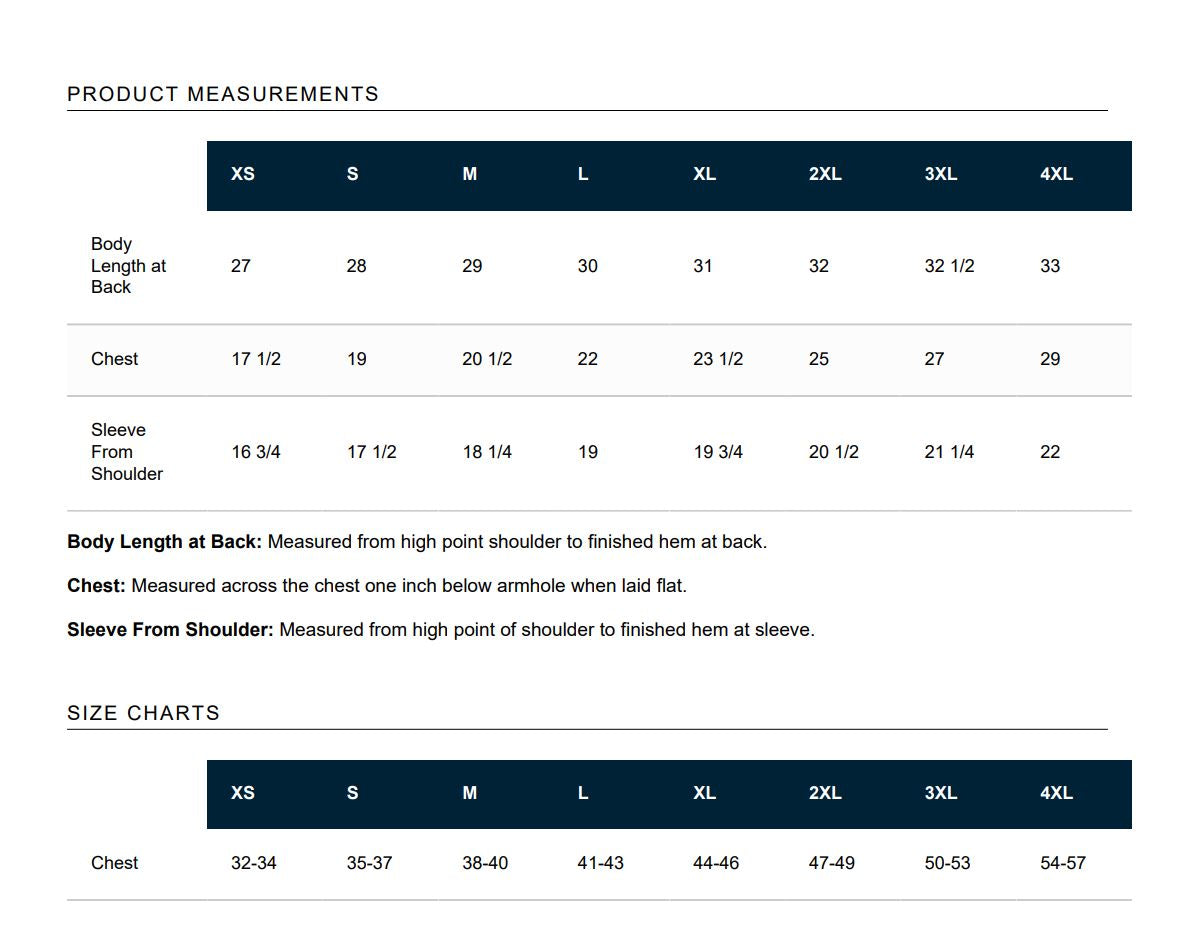
Task: Click the XS column header in Product Measurements
Action: [x=243, y=174]
